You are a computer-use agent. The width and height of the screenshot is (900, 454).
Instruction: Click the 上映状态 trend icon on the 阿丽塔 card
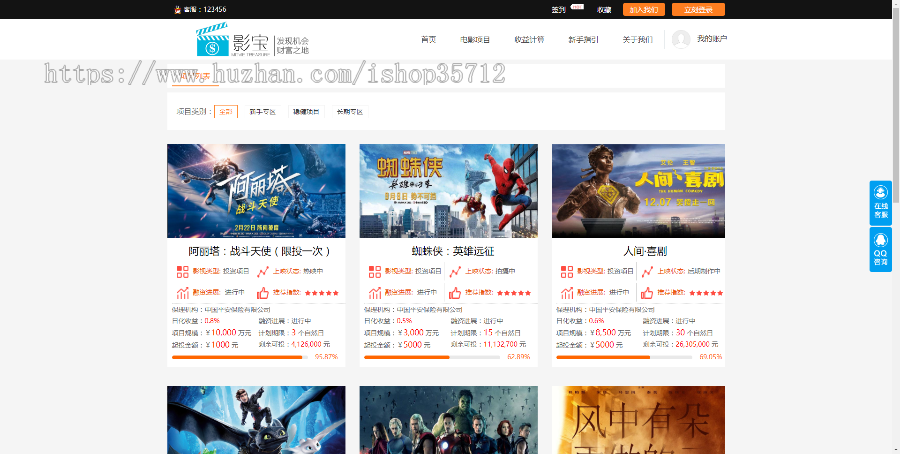(263, 271)
